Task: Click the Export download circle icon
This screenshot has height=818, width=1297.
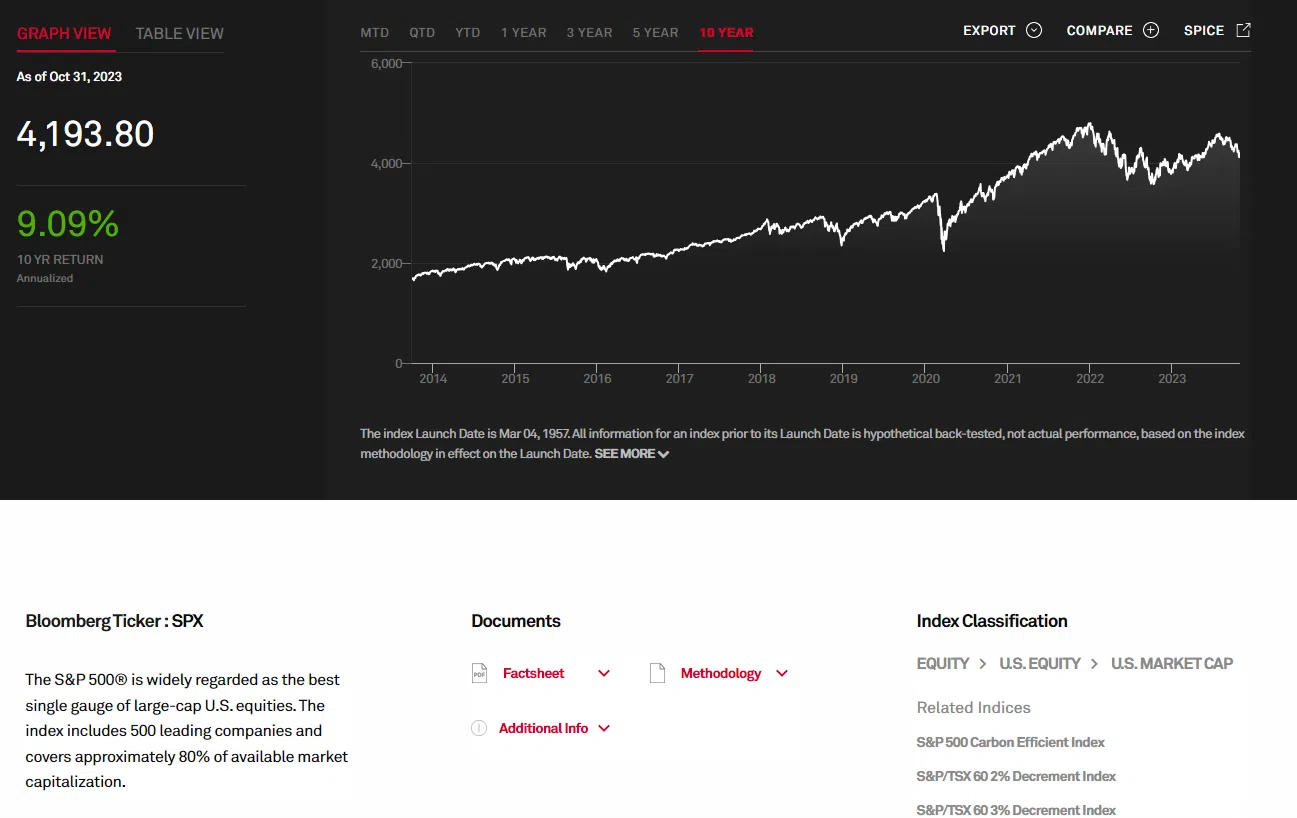Action: [x=1034, y=30]
